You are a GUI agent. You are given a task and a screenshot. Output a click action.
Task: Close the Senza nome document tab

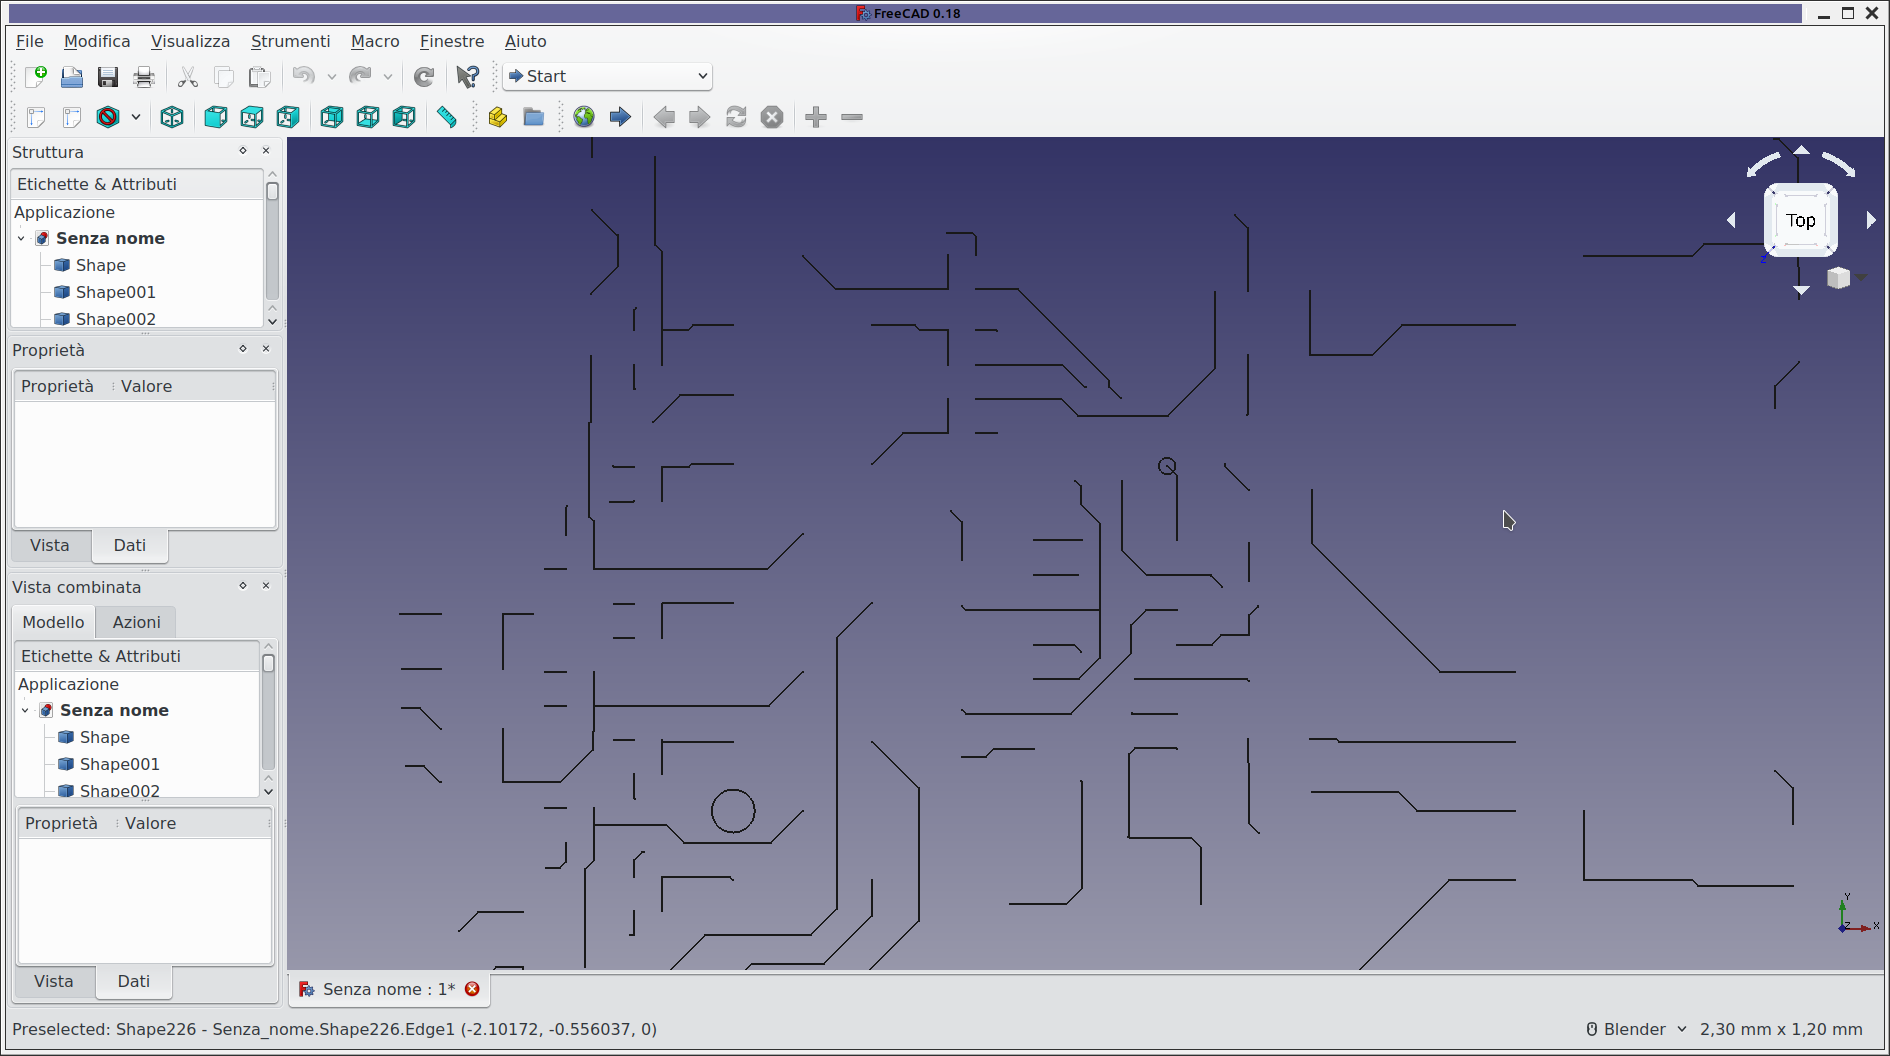pyautogui.click(x=472, y=989)
